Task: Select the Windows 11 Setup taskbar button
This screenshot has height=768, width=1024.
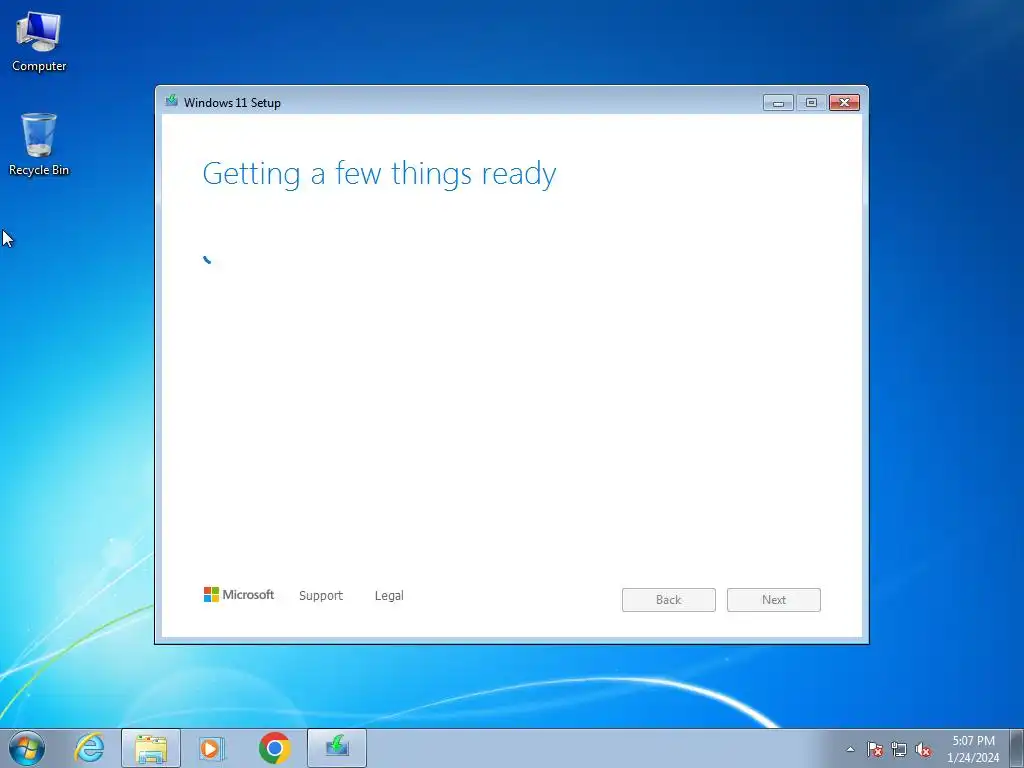Action: click(x=337, y=748)
